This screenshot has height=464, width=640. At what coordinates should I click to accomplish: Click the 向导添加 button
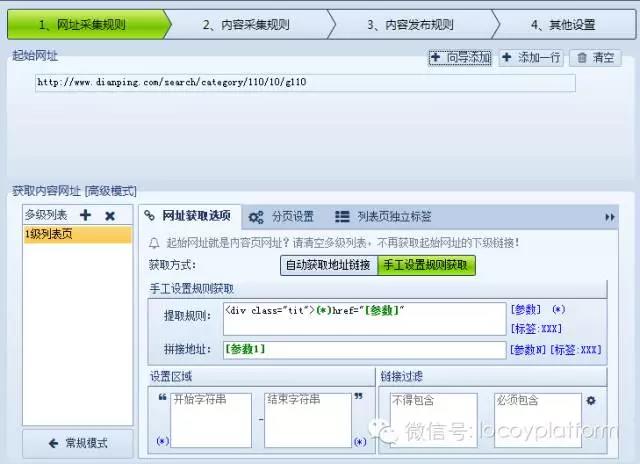tap(460, 58)
